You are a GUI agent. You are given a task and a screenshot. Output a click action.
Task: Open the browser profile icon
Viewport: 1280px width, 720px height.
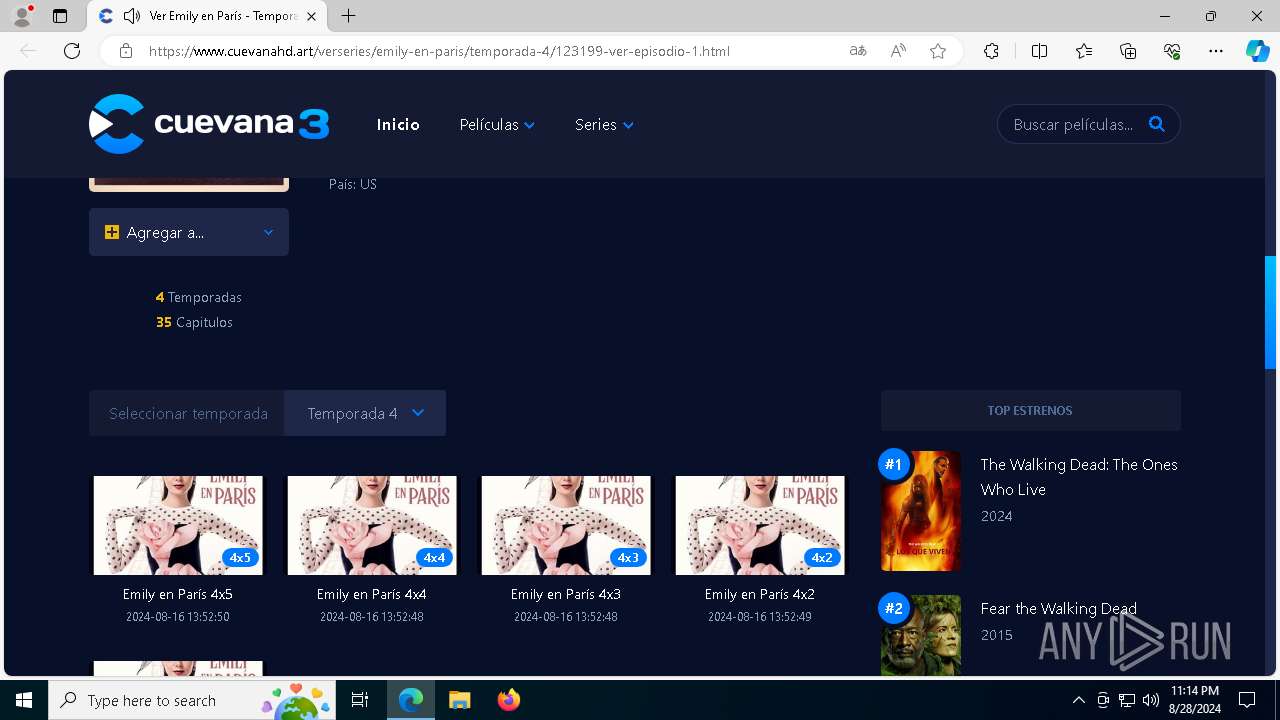tap(22, 16)
